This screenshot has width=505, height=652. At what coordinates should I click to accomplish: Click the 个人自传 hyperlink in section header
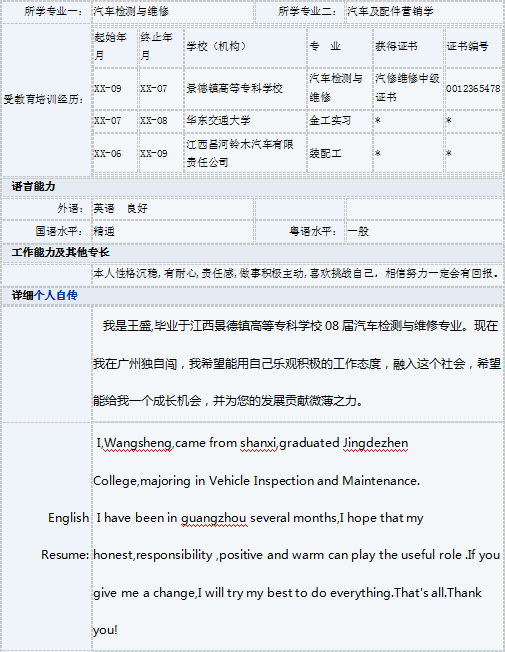click(56, 295)
